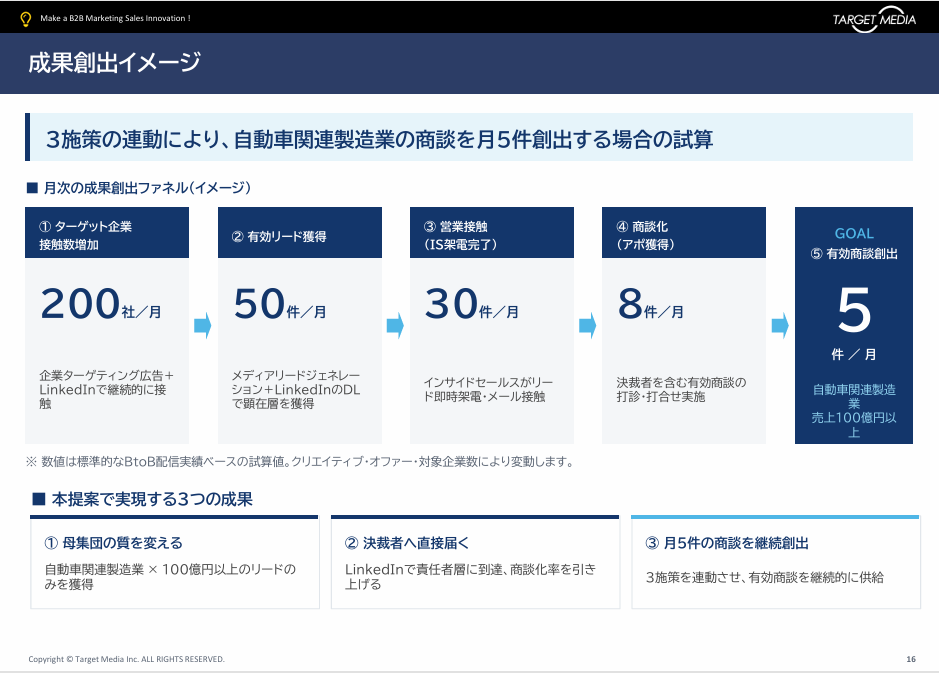The width and height of the screenshot is (939, 673).
Task: Click card title ③ 月5件の商談を継続創出
Action: coord(727,543)
